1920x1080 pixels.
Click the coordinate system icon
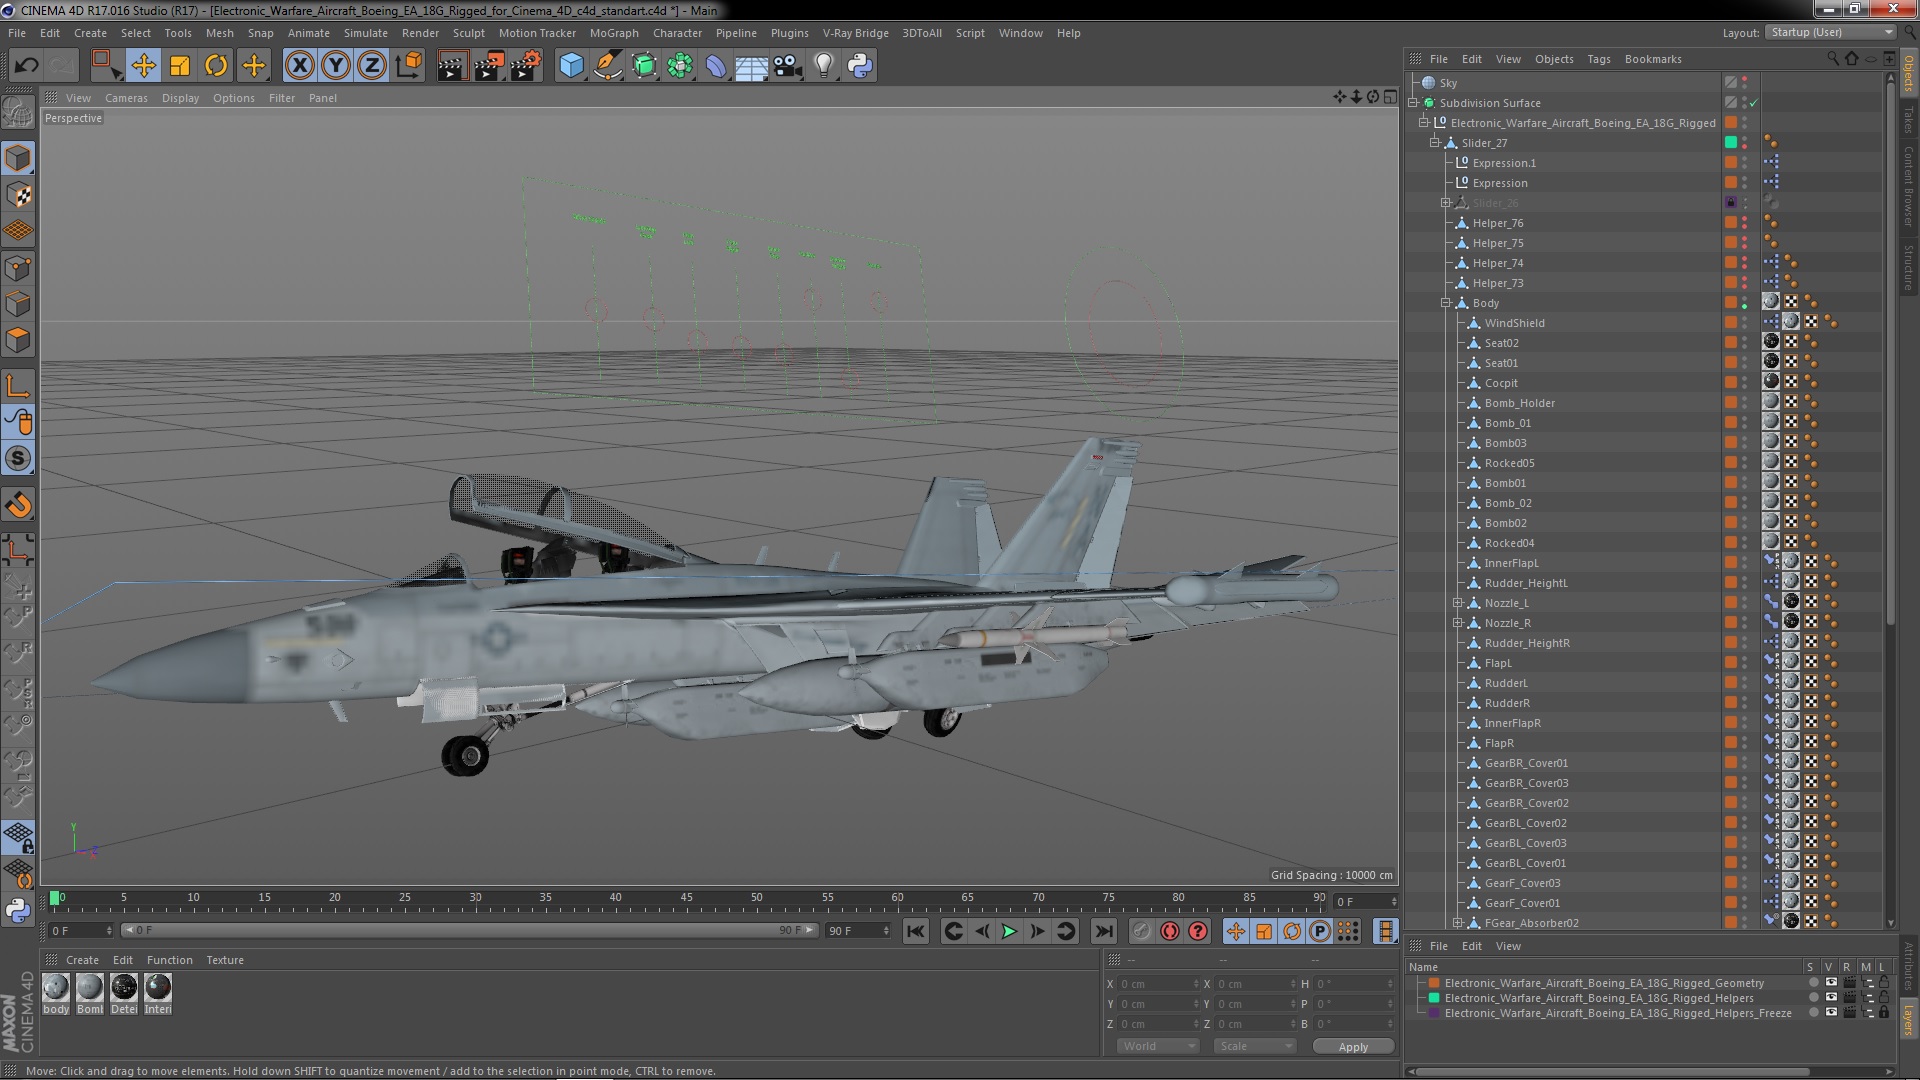point(409,66)
